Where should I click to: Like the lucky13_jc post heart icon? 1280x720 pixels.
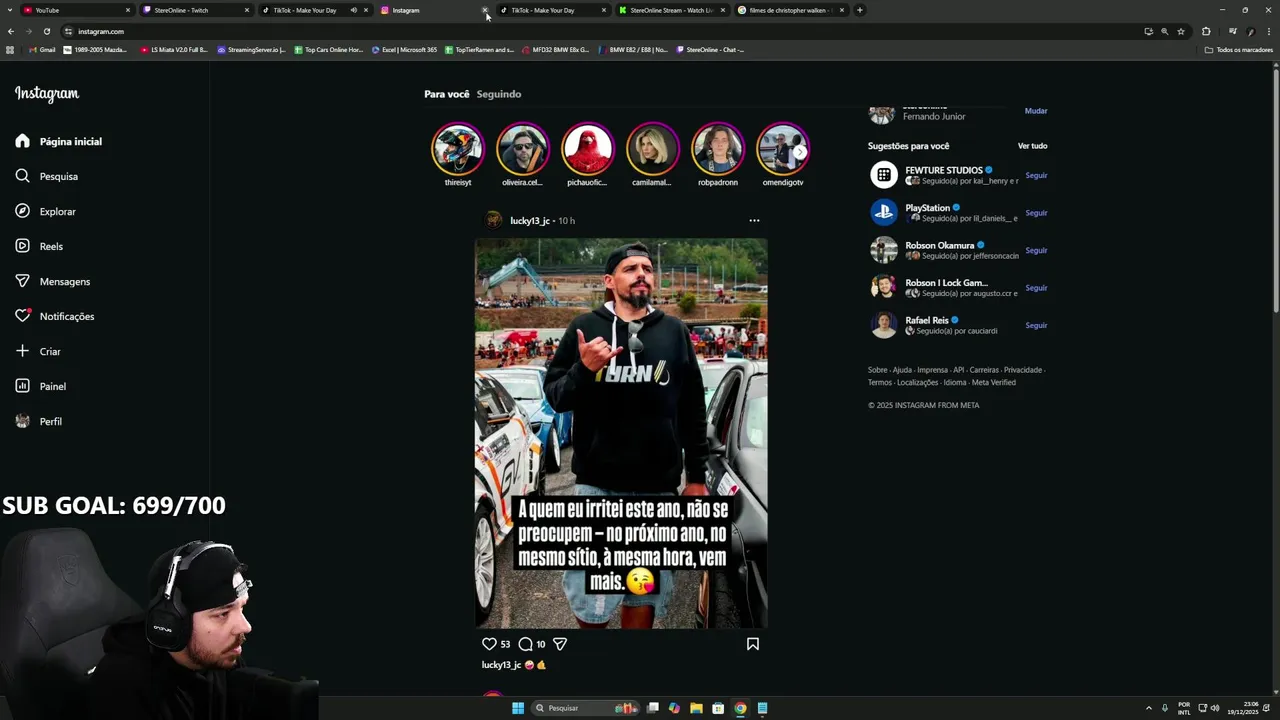pos(489,644)
